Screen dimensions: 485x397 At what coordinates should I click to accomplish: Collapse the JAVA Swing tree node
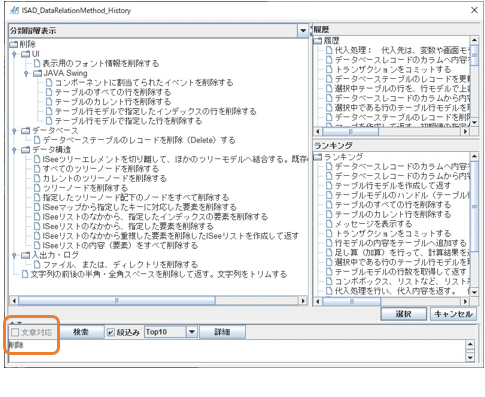click(x=26, y=73)
